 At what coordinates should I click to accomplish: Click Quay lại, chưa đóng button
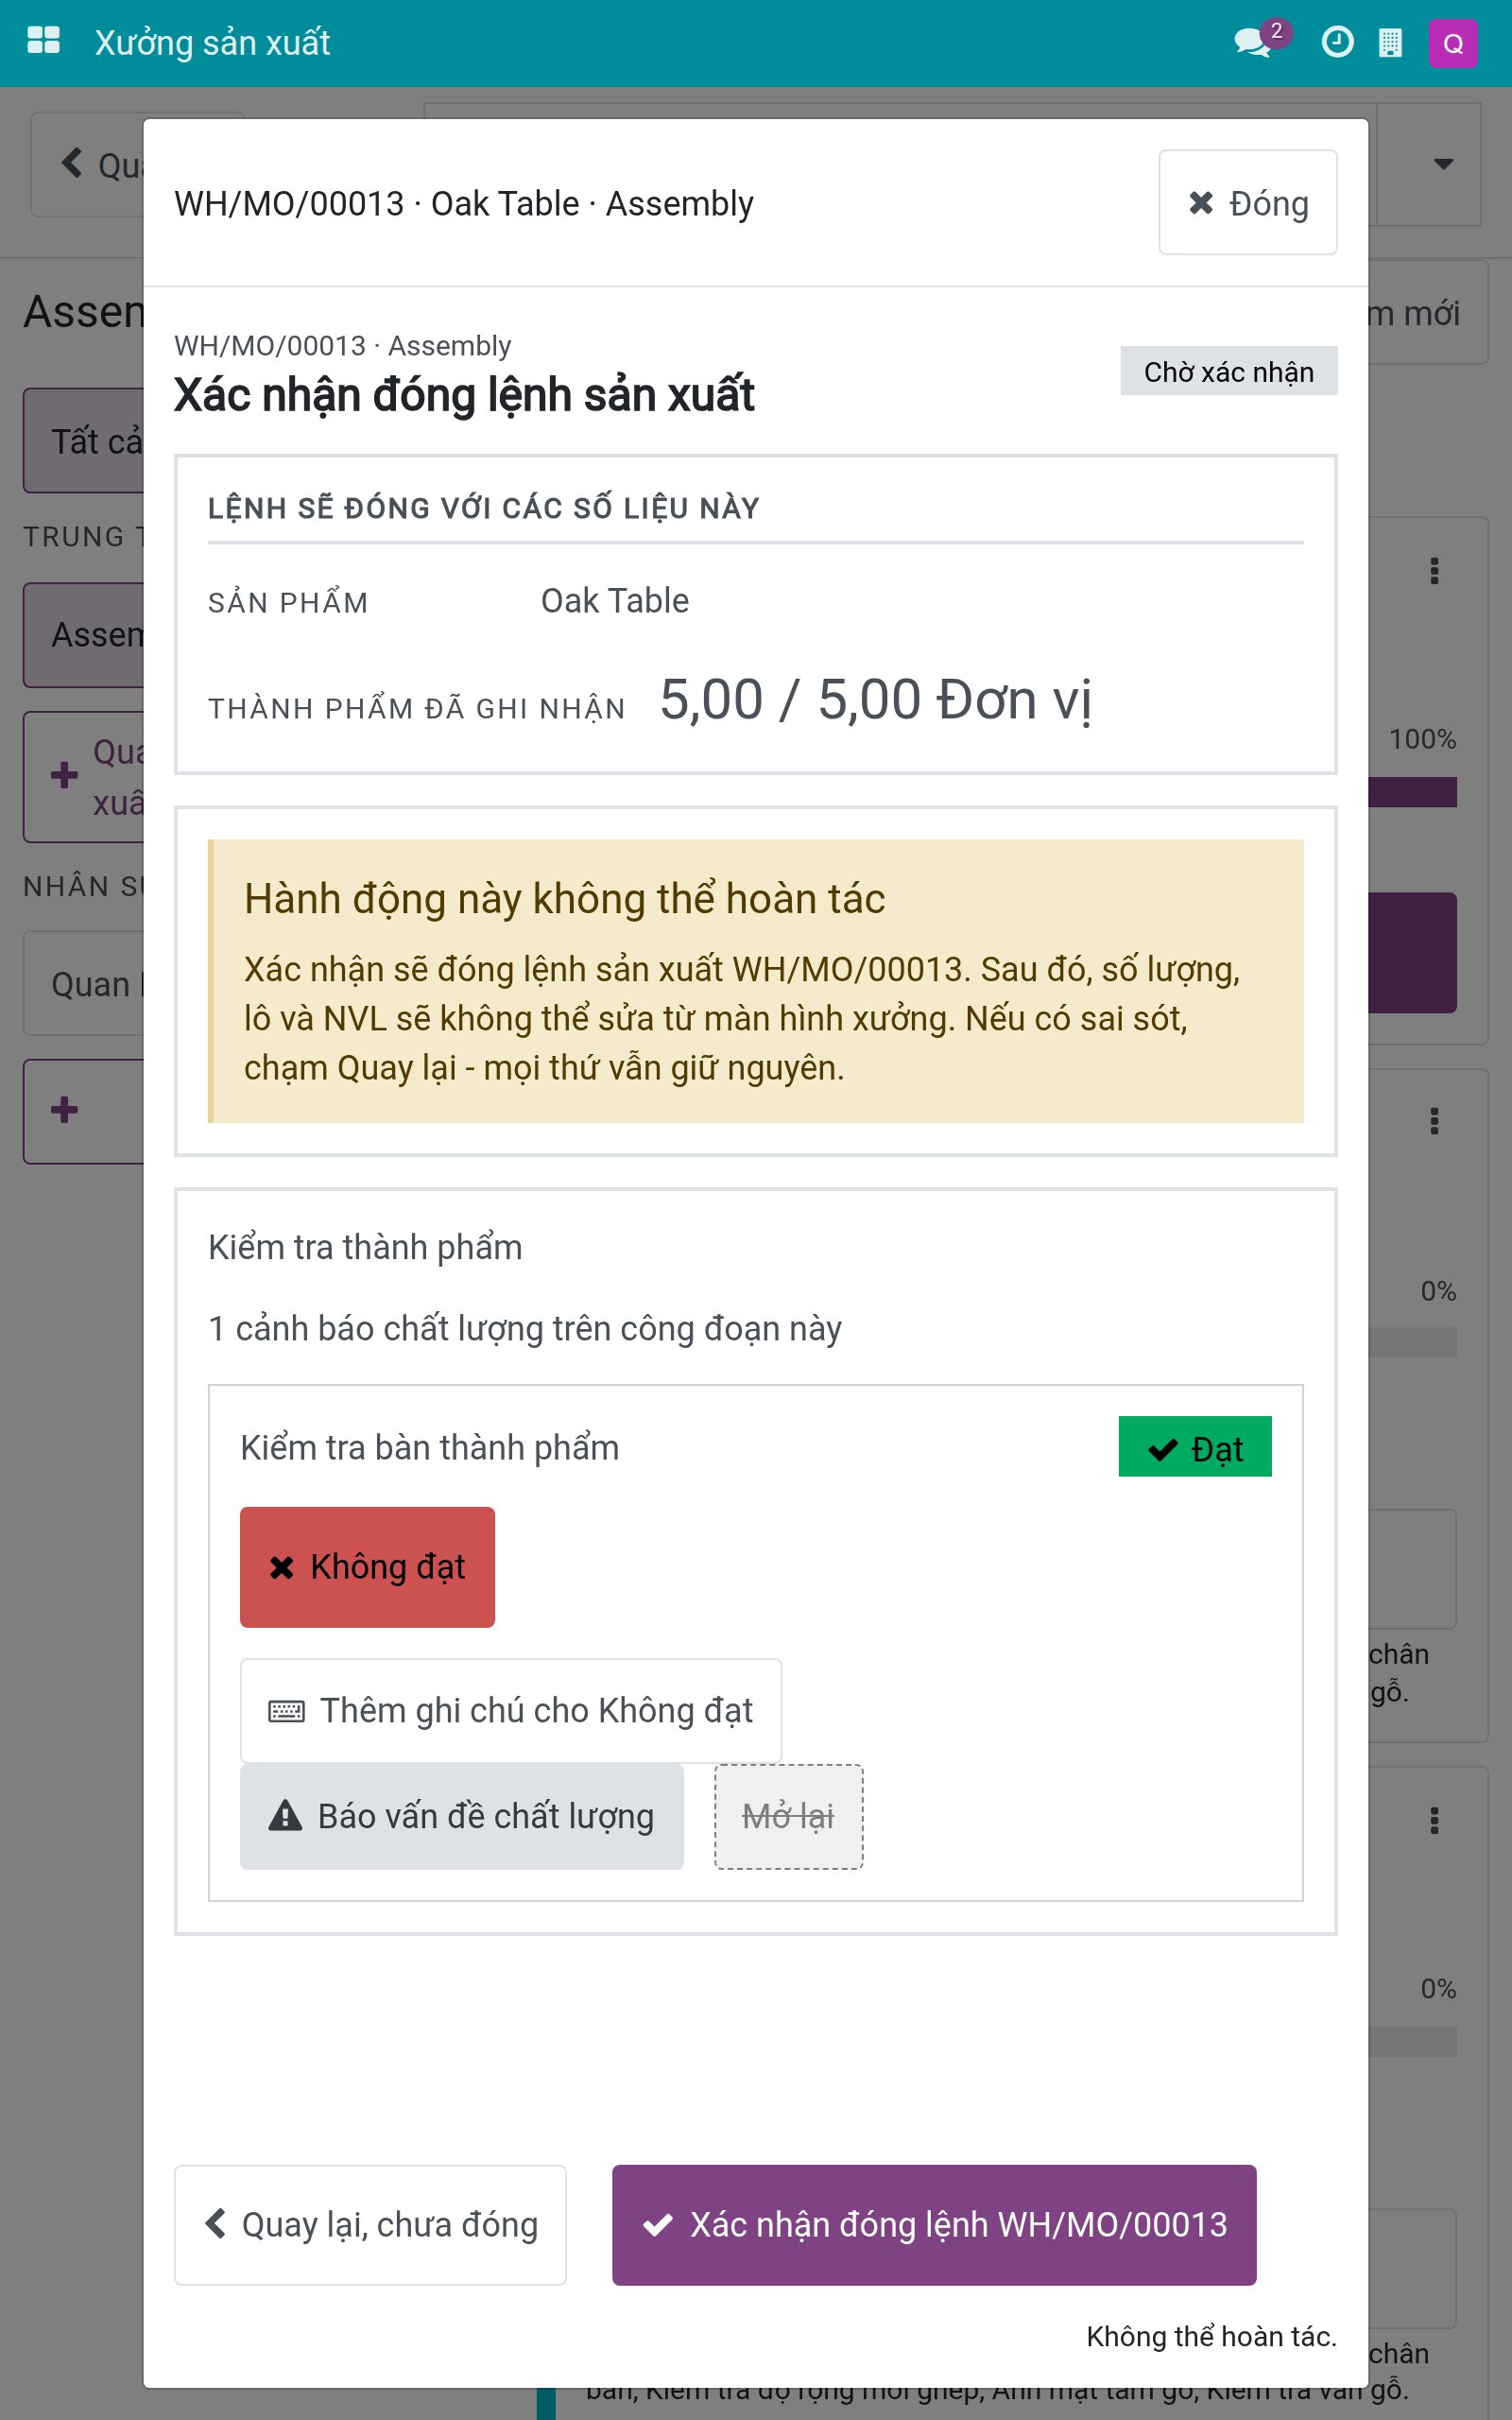click(370, 2225)
